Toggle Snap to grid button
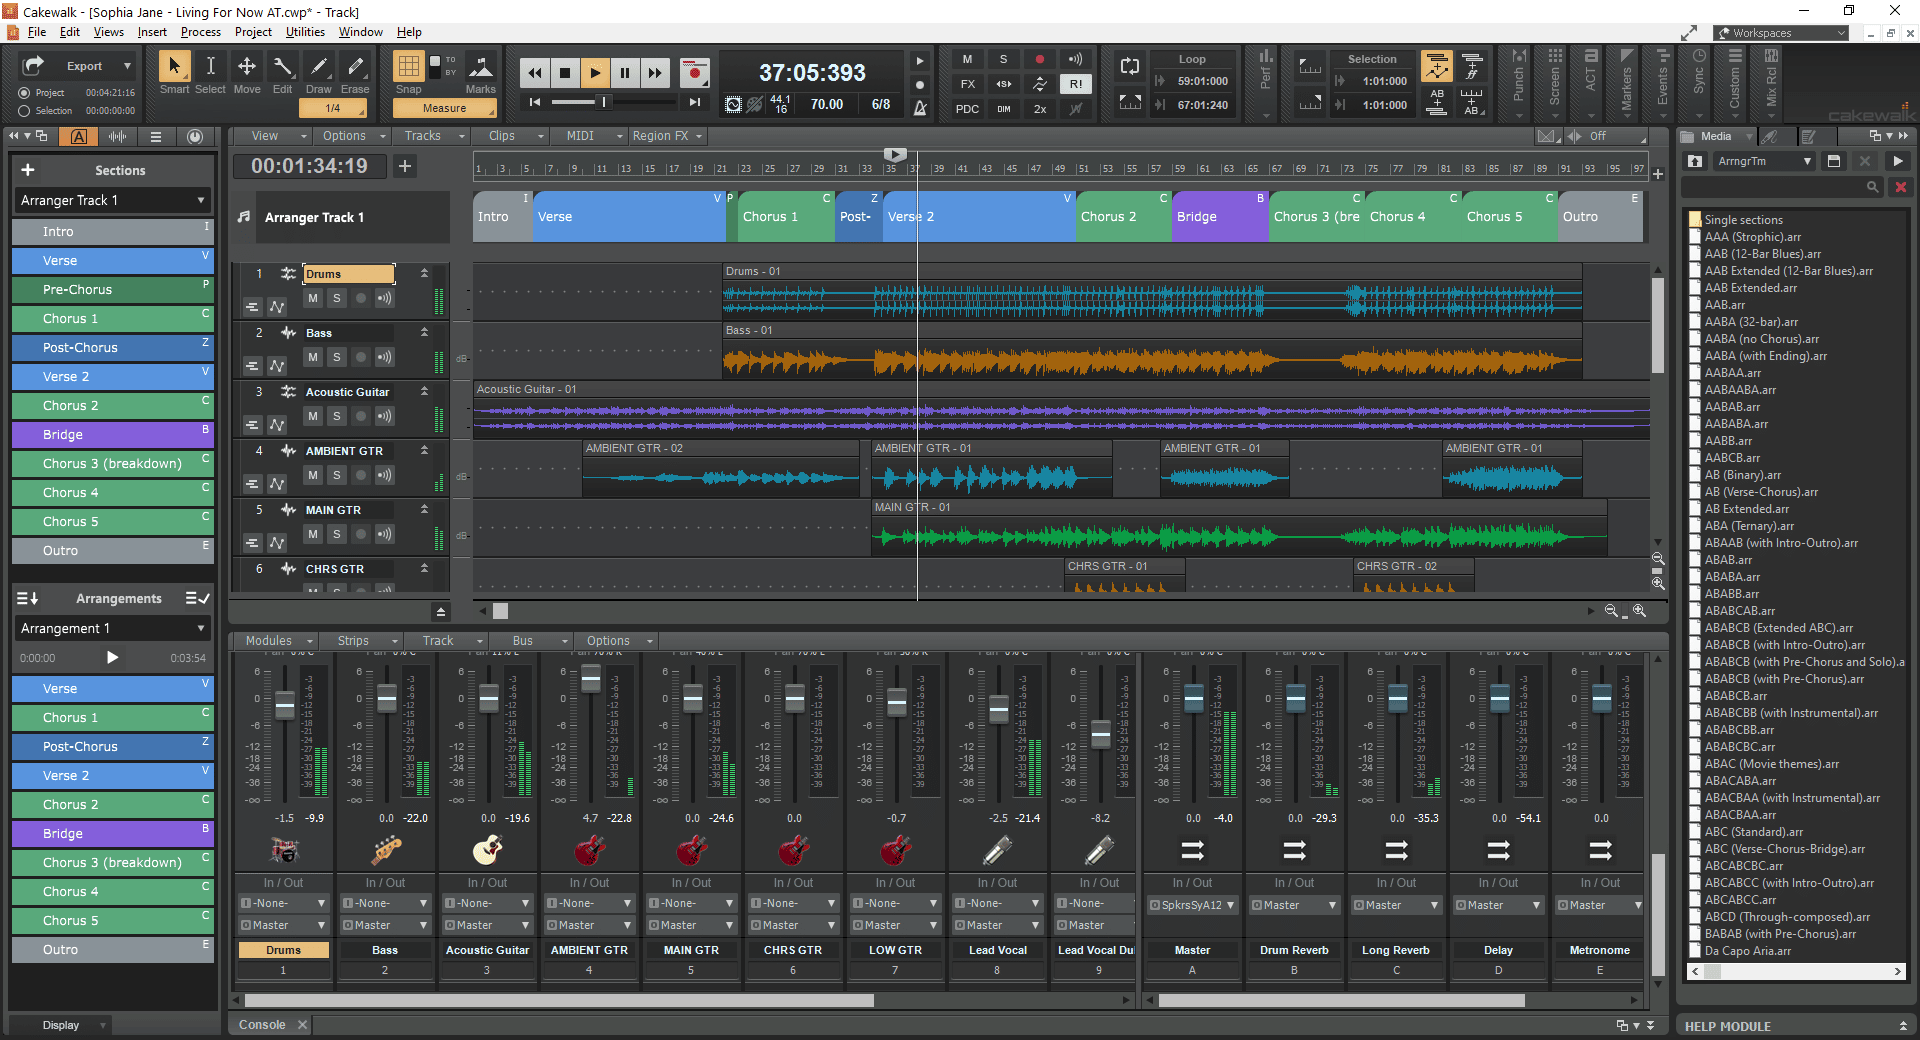Screen dimensions: 1920x1040 point(408,67)
